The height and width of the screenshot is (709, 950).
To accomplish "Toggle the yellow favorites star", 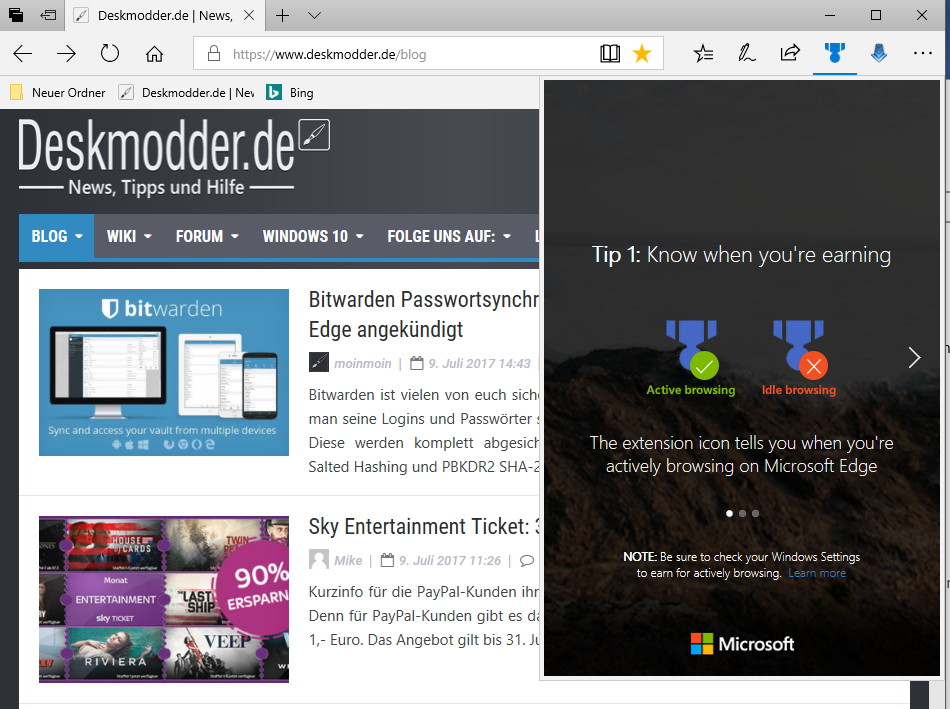I will [642, 54].
